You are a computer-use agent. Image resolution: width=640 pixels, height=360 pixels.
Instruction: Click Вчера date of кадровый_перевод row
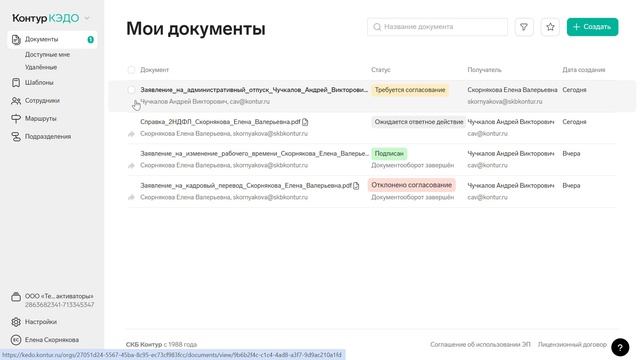pos(571,186)
